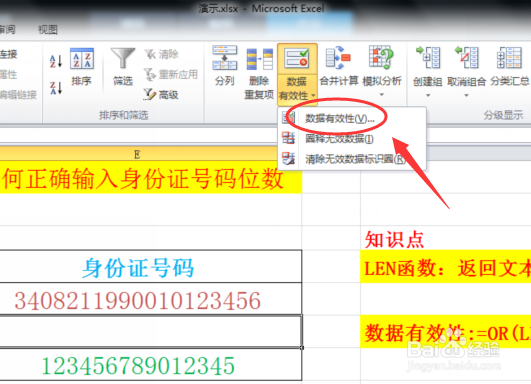Select cell with 340821199001012​3456
531x384 pixels.
pyautogui.click(x=151, y=299)
